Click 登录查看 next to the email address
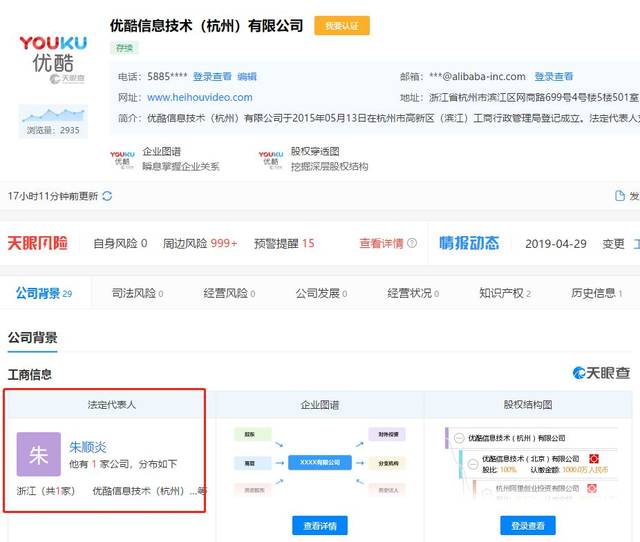The image size is (640, 542). [554, 76]
